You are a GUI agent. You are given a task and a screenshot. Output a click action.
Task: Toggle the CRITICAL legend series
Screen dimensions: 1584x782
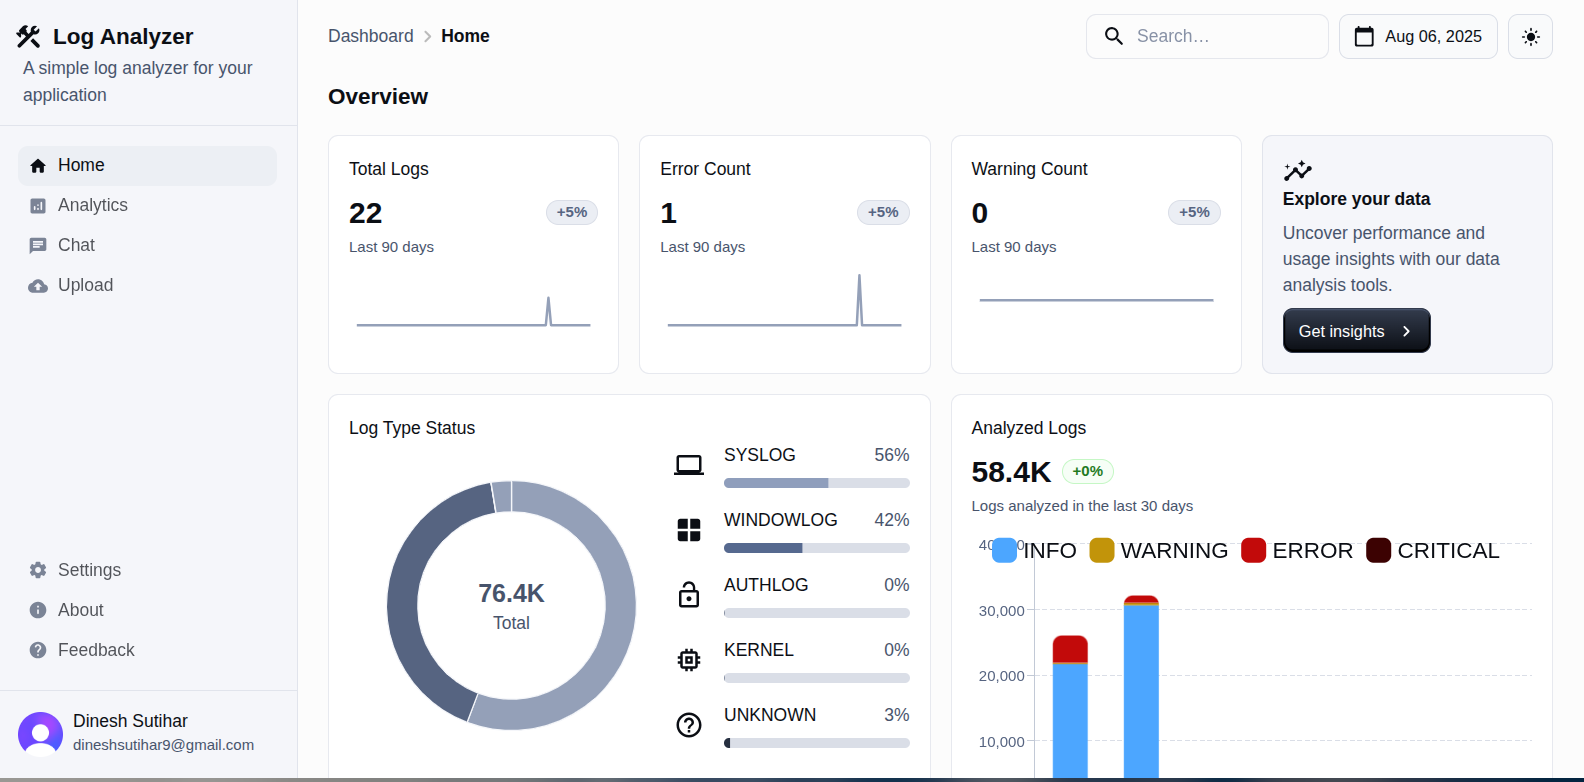pyautogui.click(x=1432, y=550)
